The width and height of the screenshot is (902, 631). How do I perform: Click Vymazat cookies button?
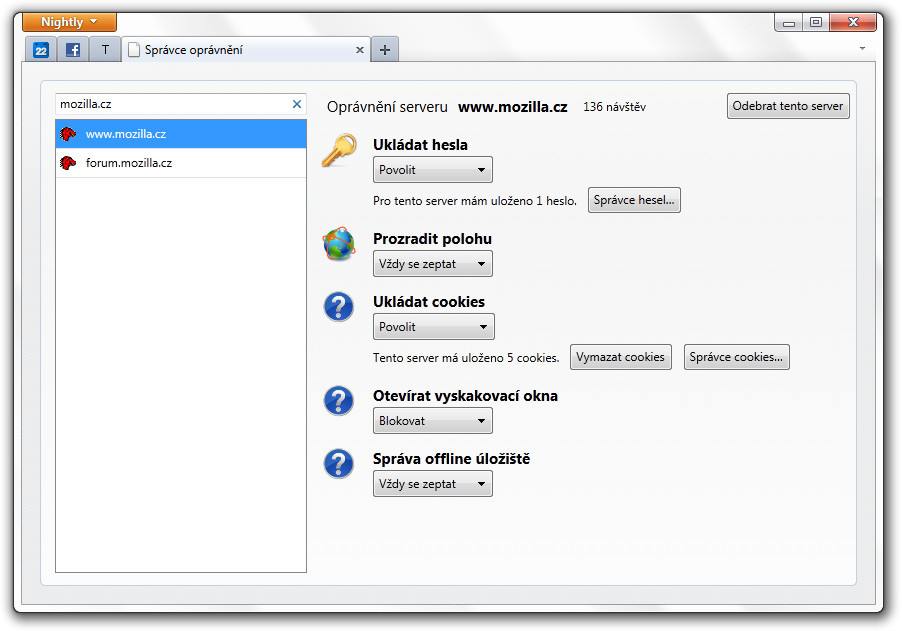[x=621, y=357]
